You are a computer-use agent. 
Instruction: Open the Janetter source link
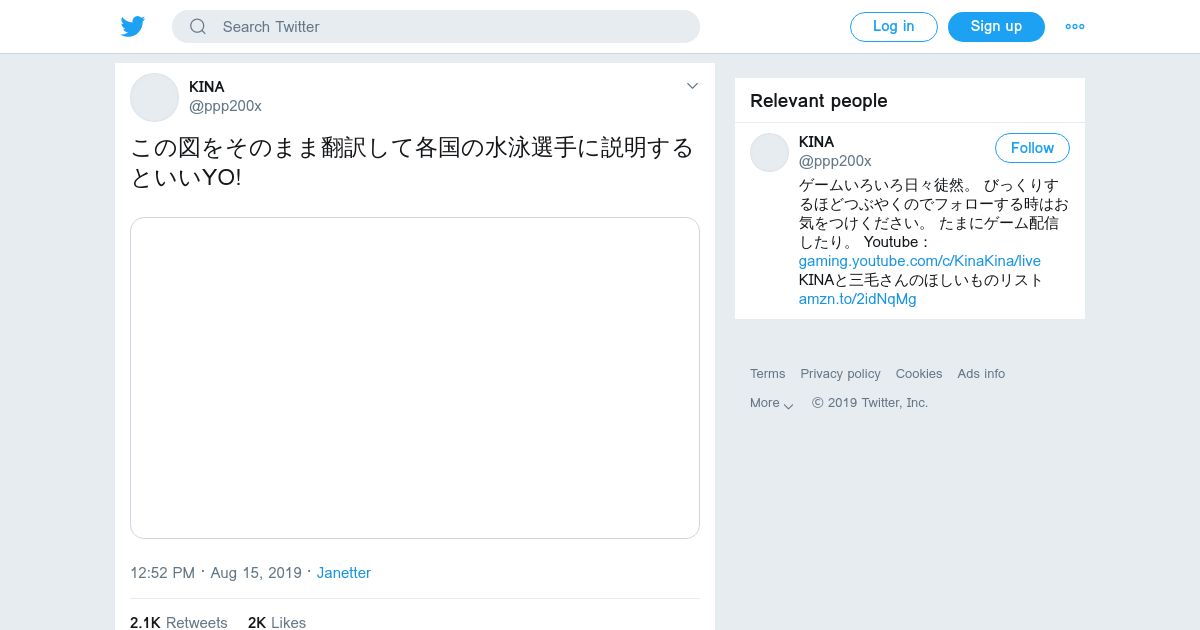pyautogui.click(x=344, y=573)
